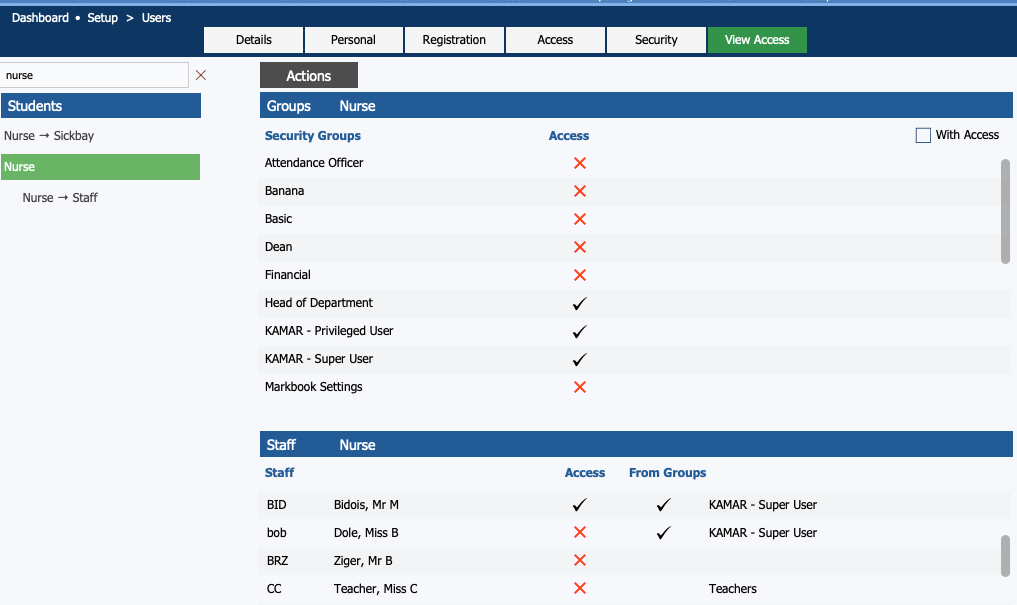Switch to the Security tab
Viewport: 1017px width, 605px height.
pyautogui.click(x=656, y=40)
